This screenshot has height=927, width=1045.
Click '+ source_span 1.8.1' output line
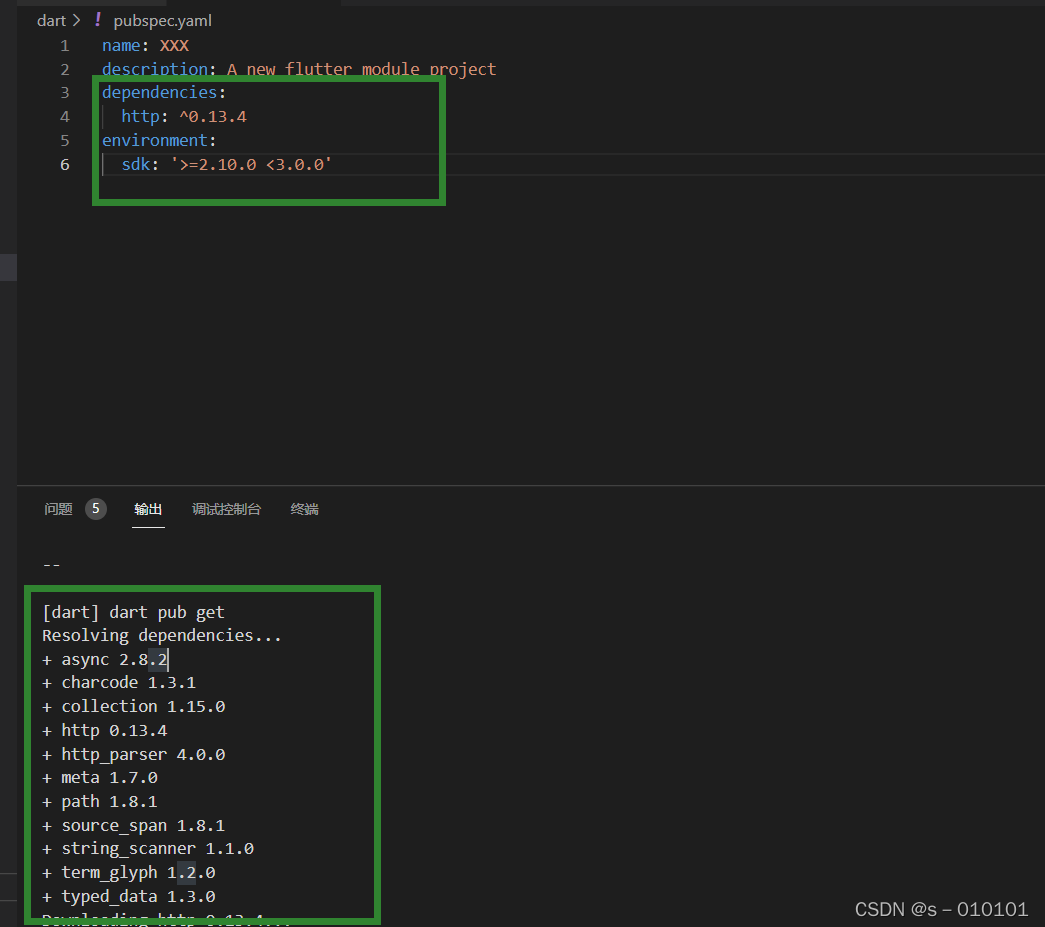coord(133,826)
